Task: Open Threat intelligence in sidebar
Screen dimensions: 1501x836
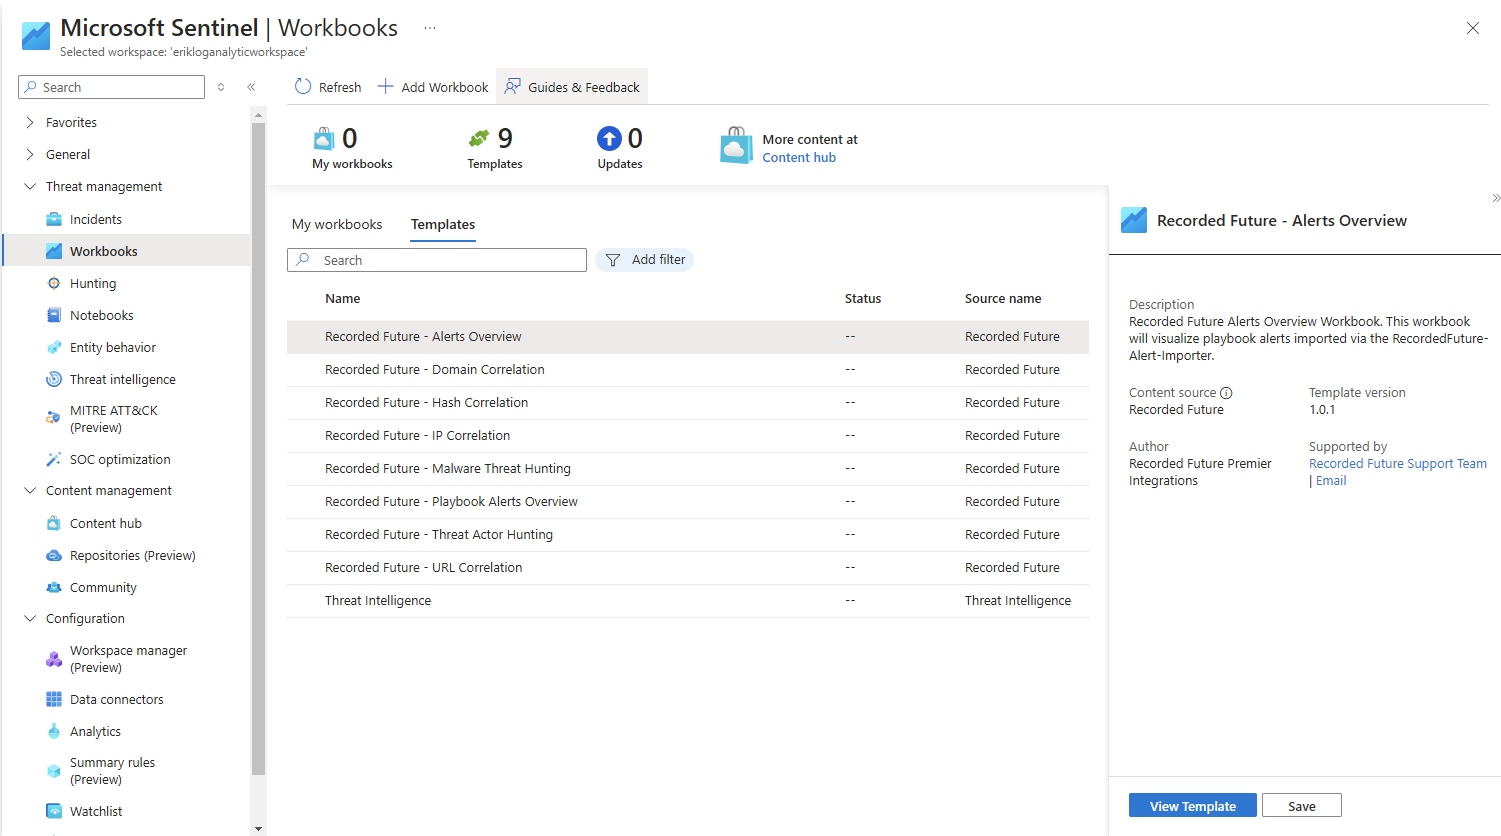Action: [122, 380]
